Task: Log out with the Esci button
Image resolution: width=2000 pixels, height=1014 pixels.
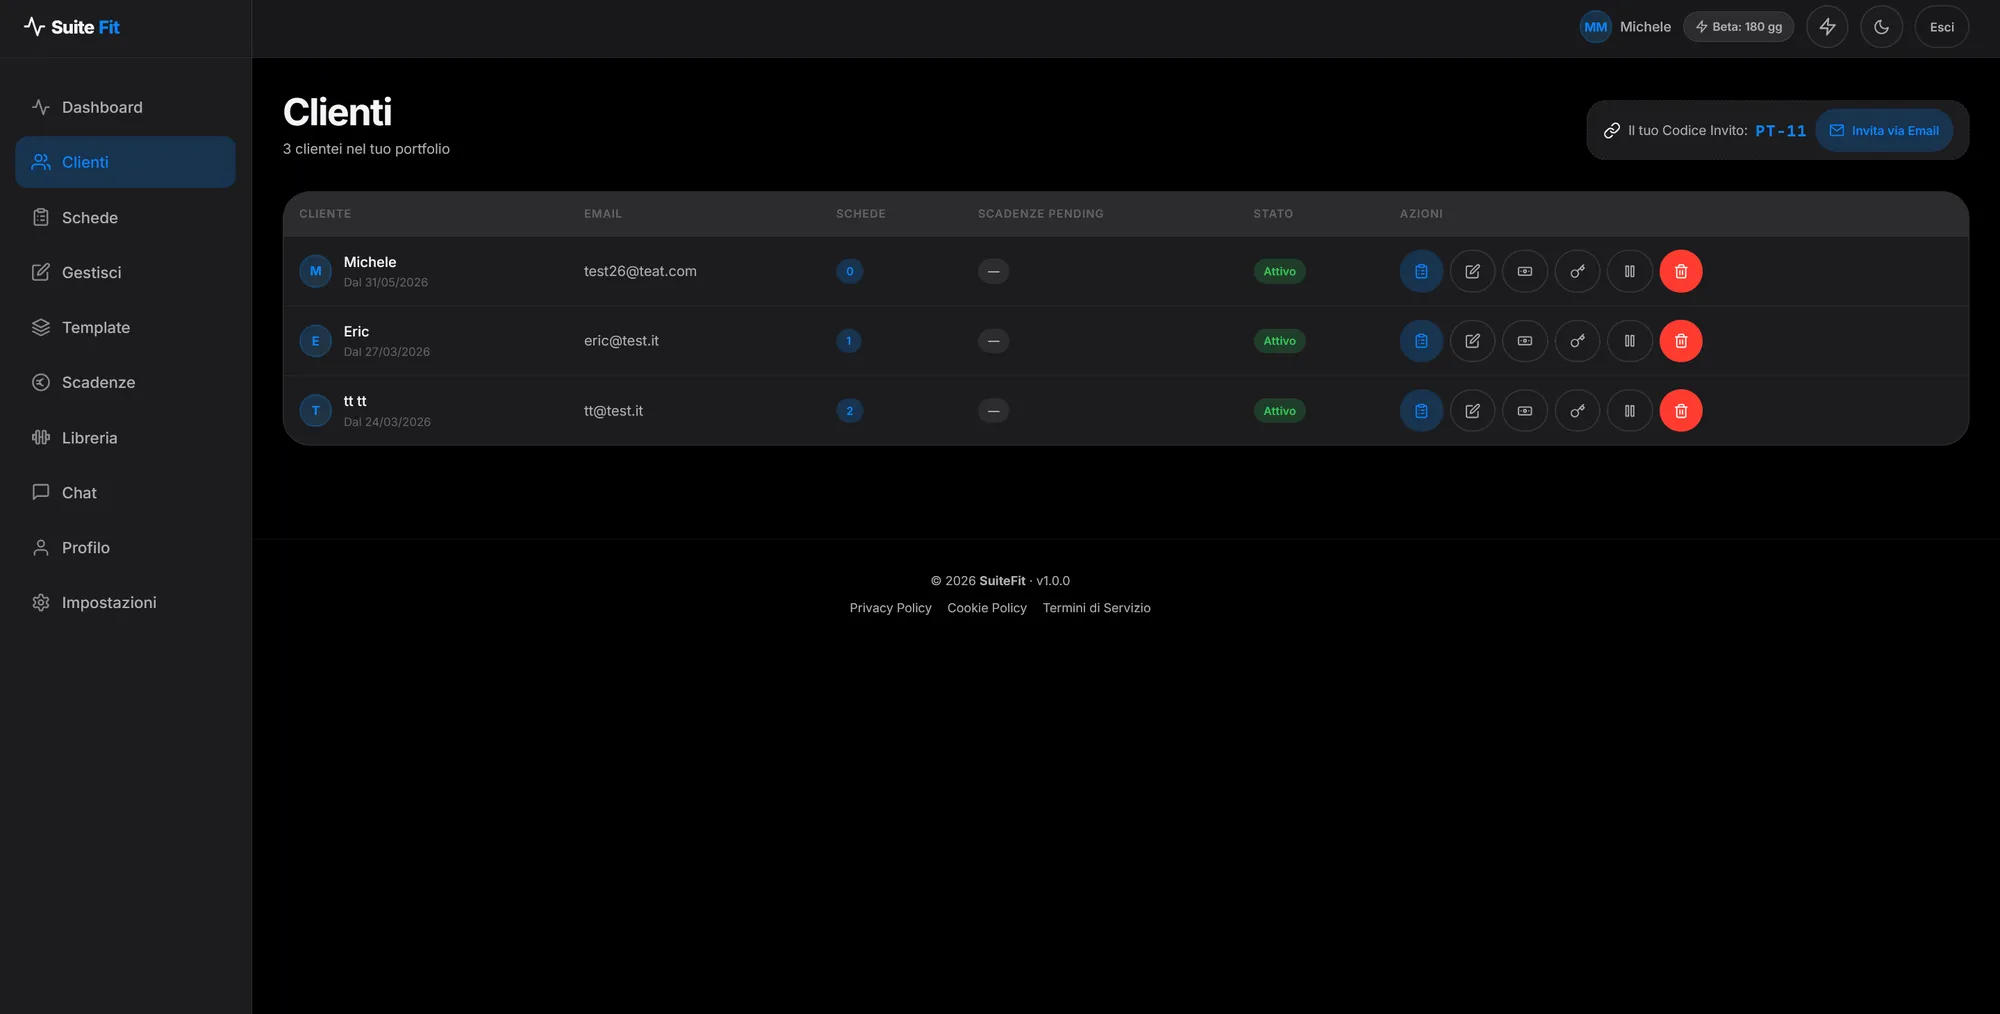Action: (x=1942, y=27)
